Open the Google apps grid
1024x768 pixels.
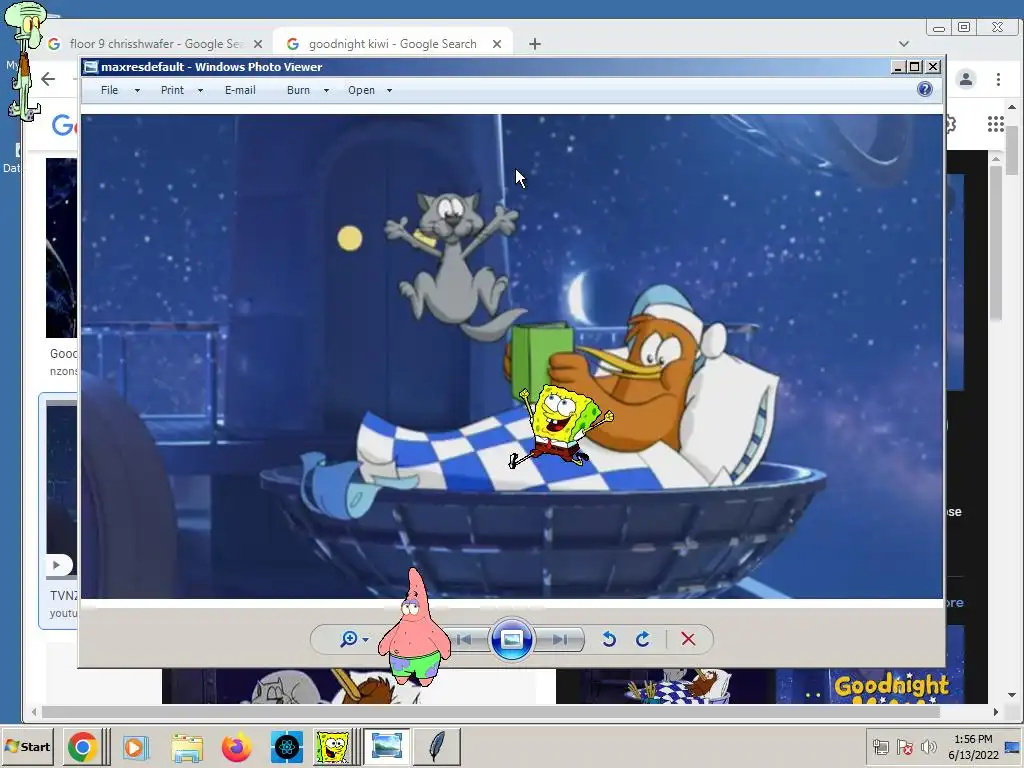point(996,124)
